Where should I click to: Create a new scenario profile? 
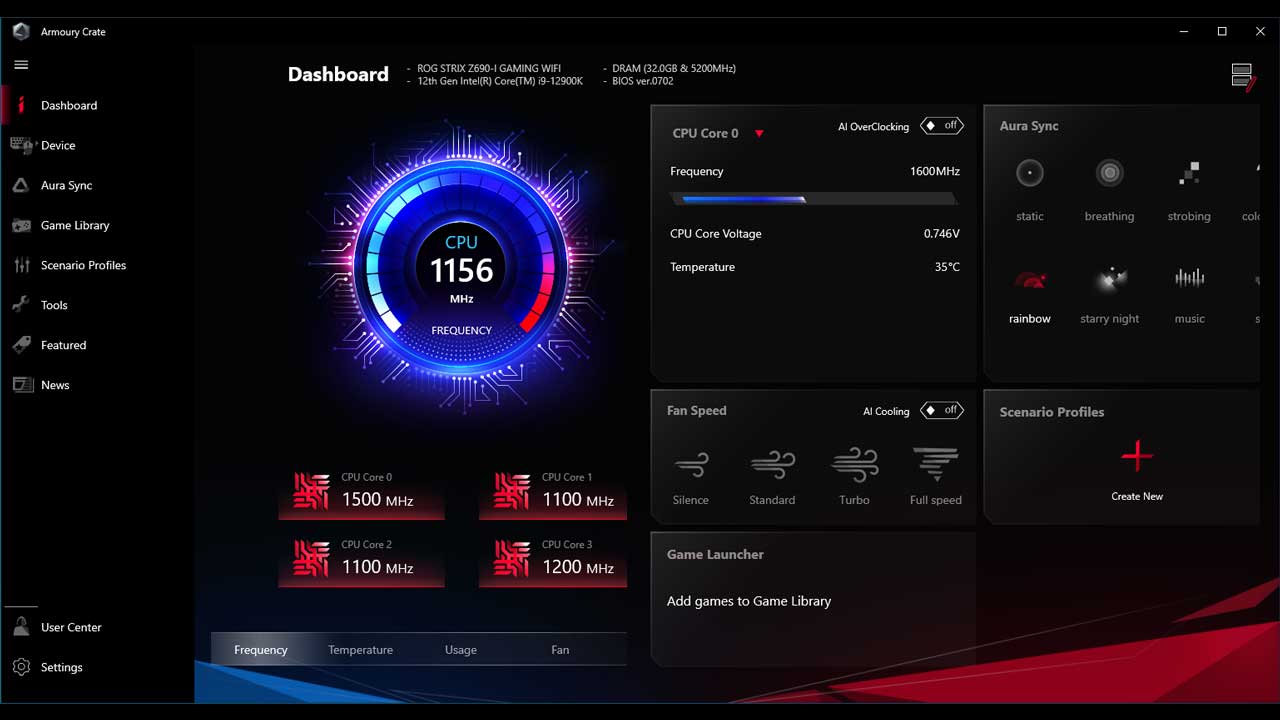(x=1137, y=470)
